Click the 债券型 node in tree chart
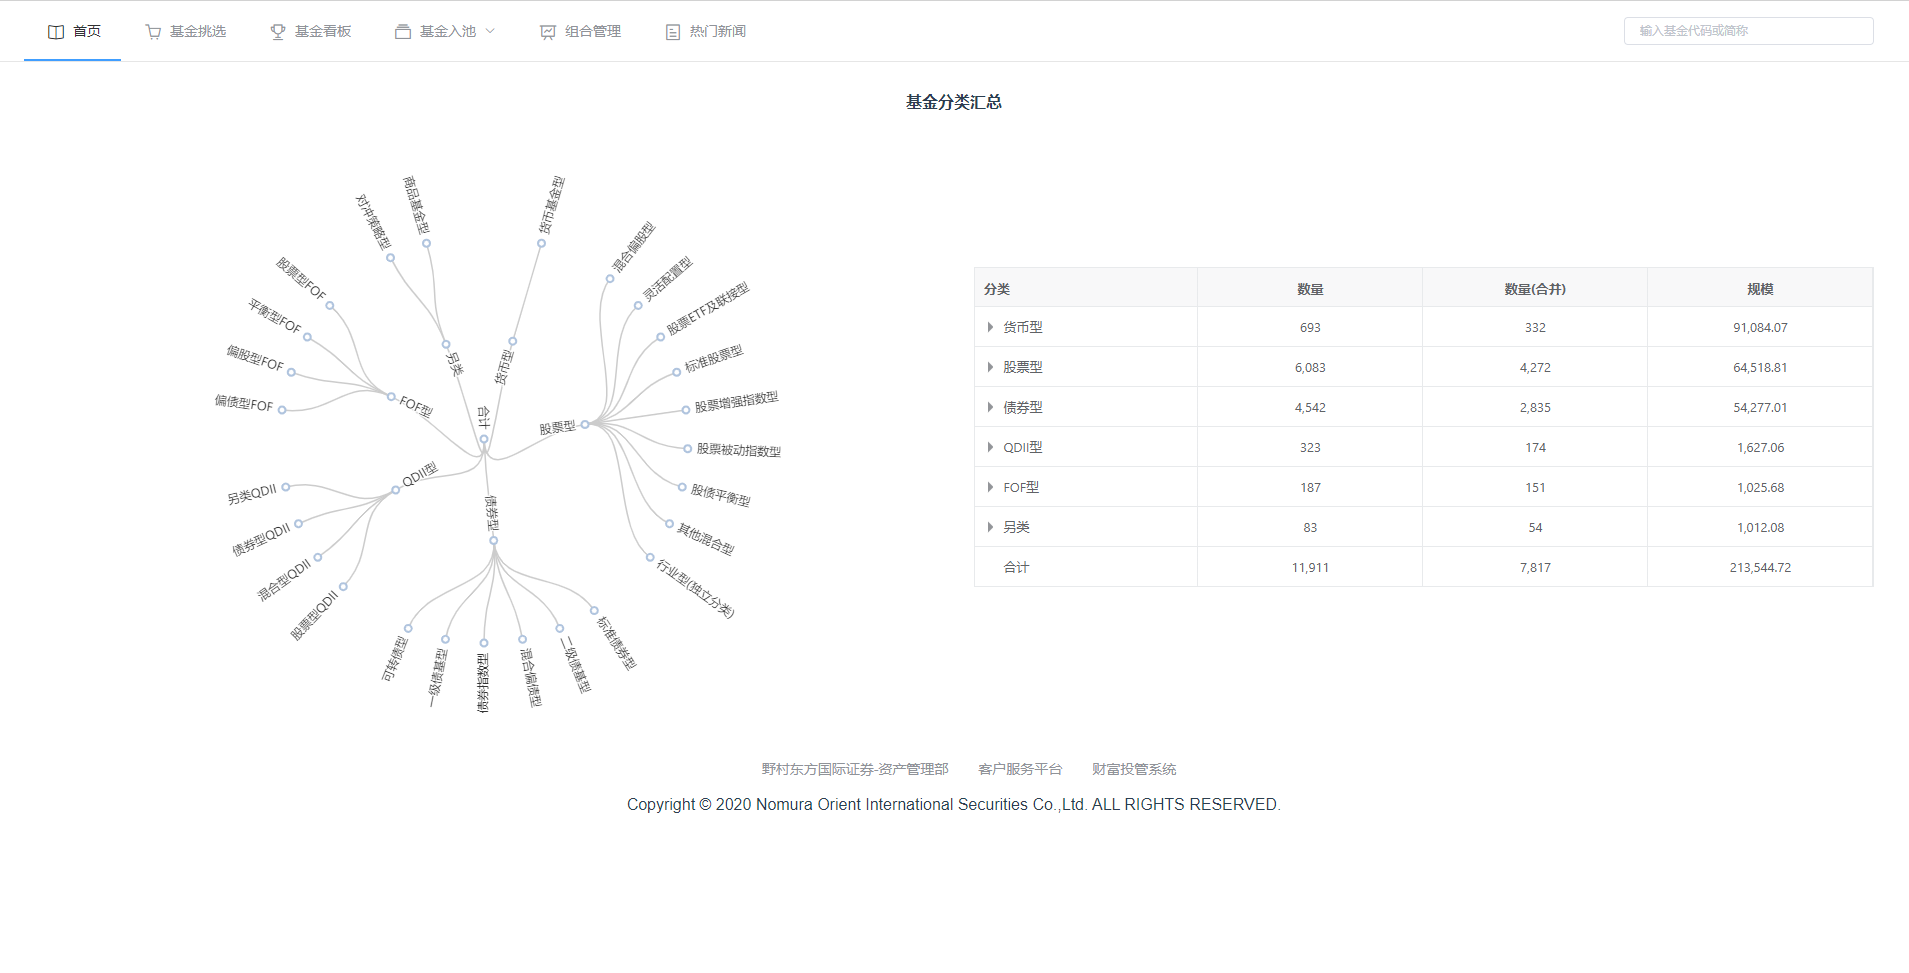The width and height of the screenshot is (1909, 973). coord(493,541)
